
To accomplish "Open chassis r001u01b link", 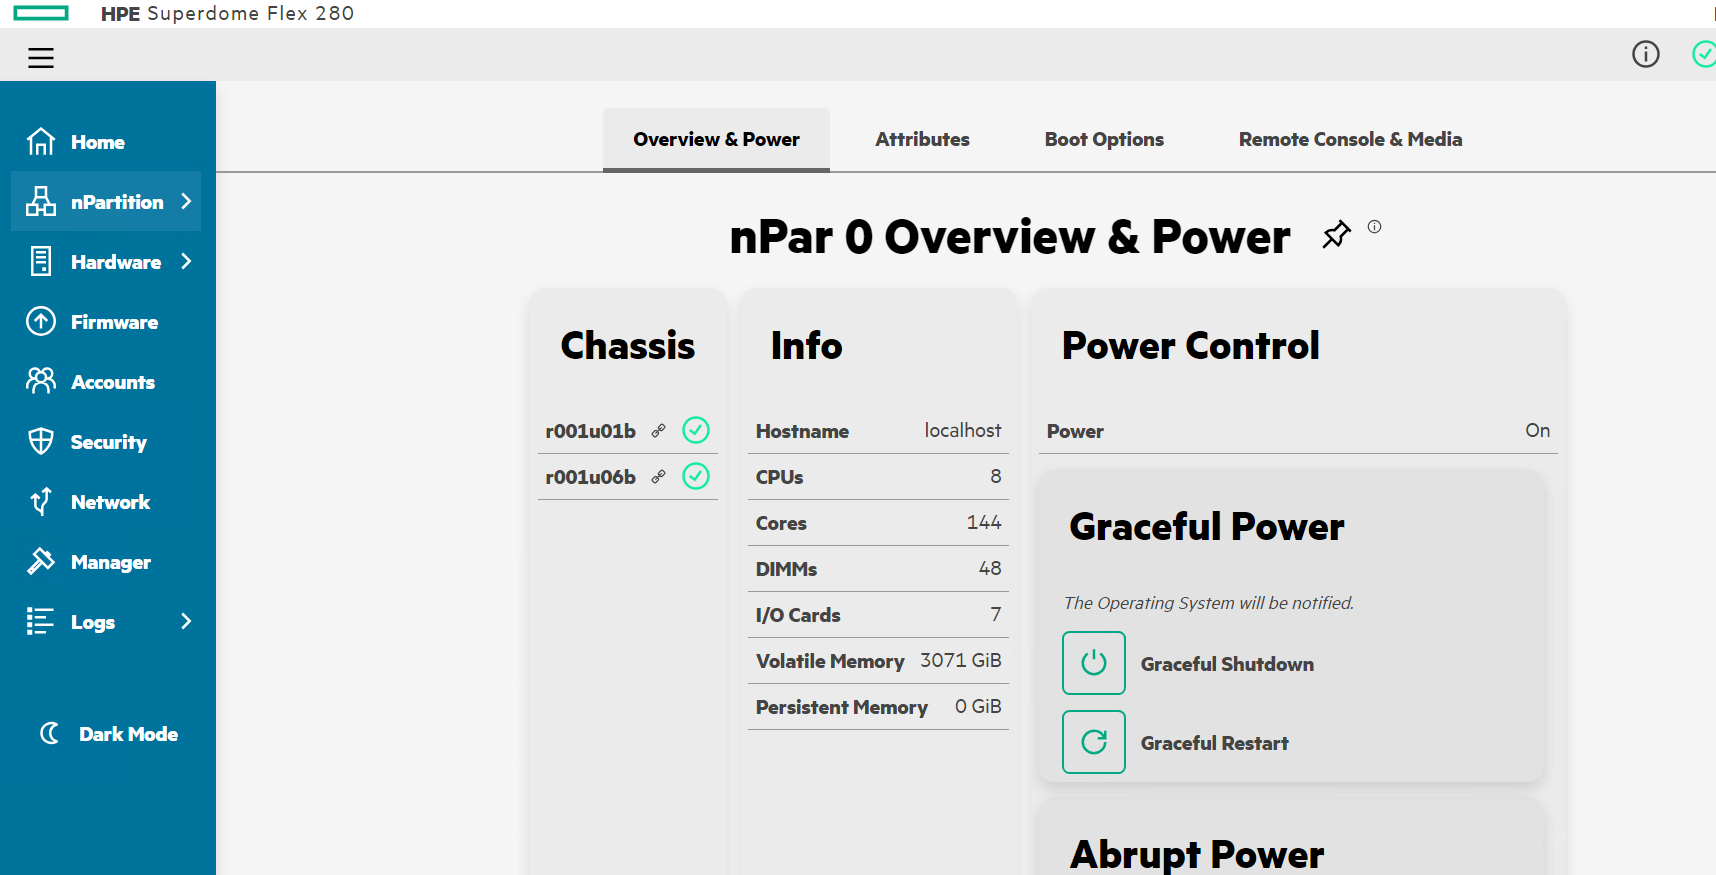I will pyautogui.click(x=590, y=431).
